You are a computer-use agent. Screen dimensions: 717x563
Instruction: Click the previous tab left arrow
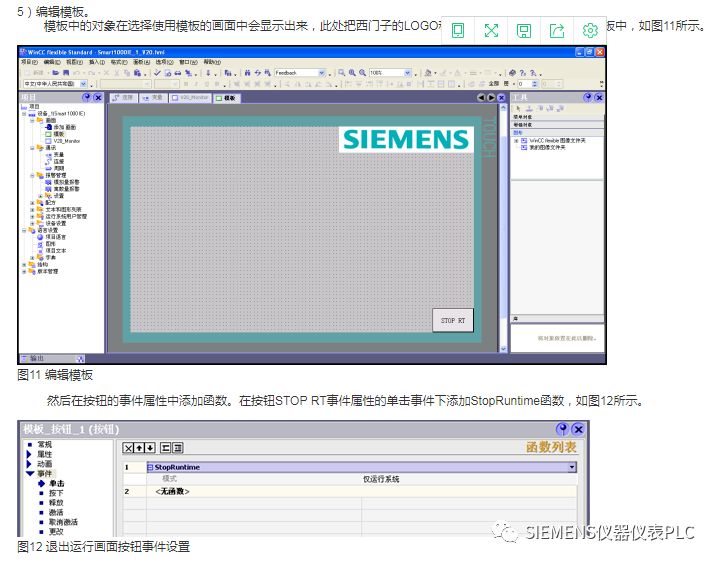coord(481,97)
